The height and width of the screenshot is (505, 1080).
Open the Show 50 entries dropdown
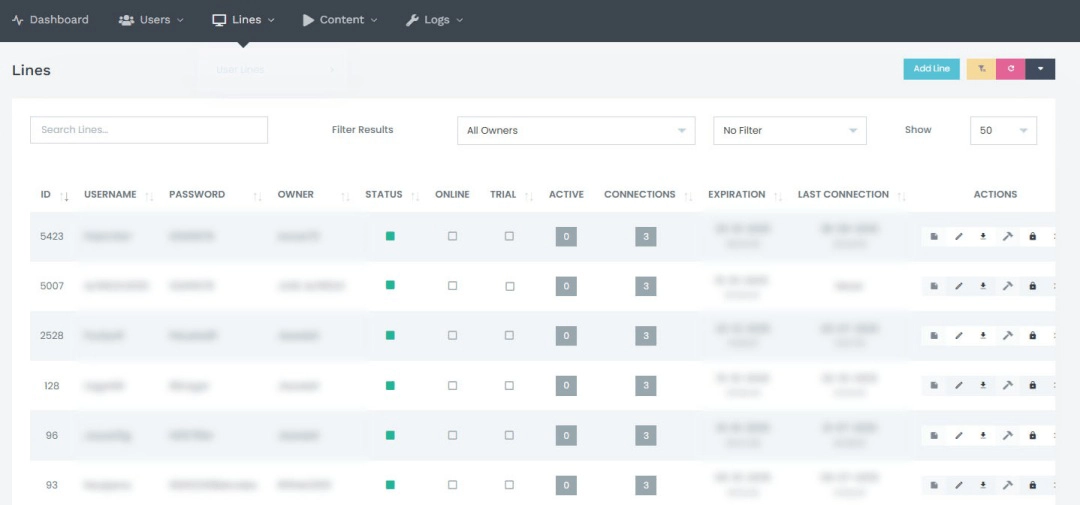click(x=1003, y=131)
